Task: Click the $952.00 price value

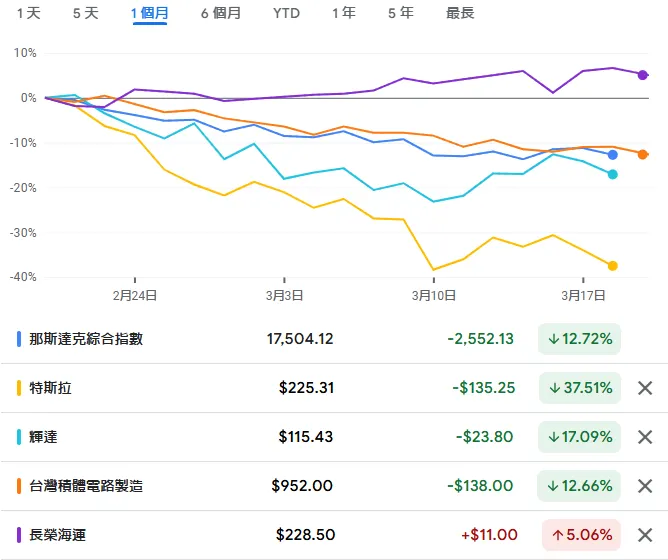Action: pos(302,486)
